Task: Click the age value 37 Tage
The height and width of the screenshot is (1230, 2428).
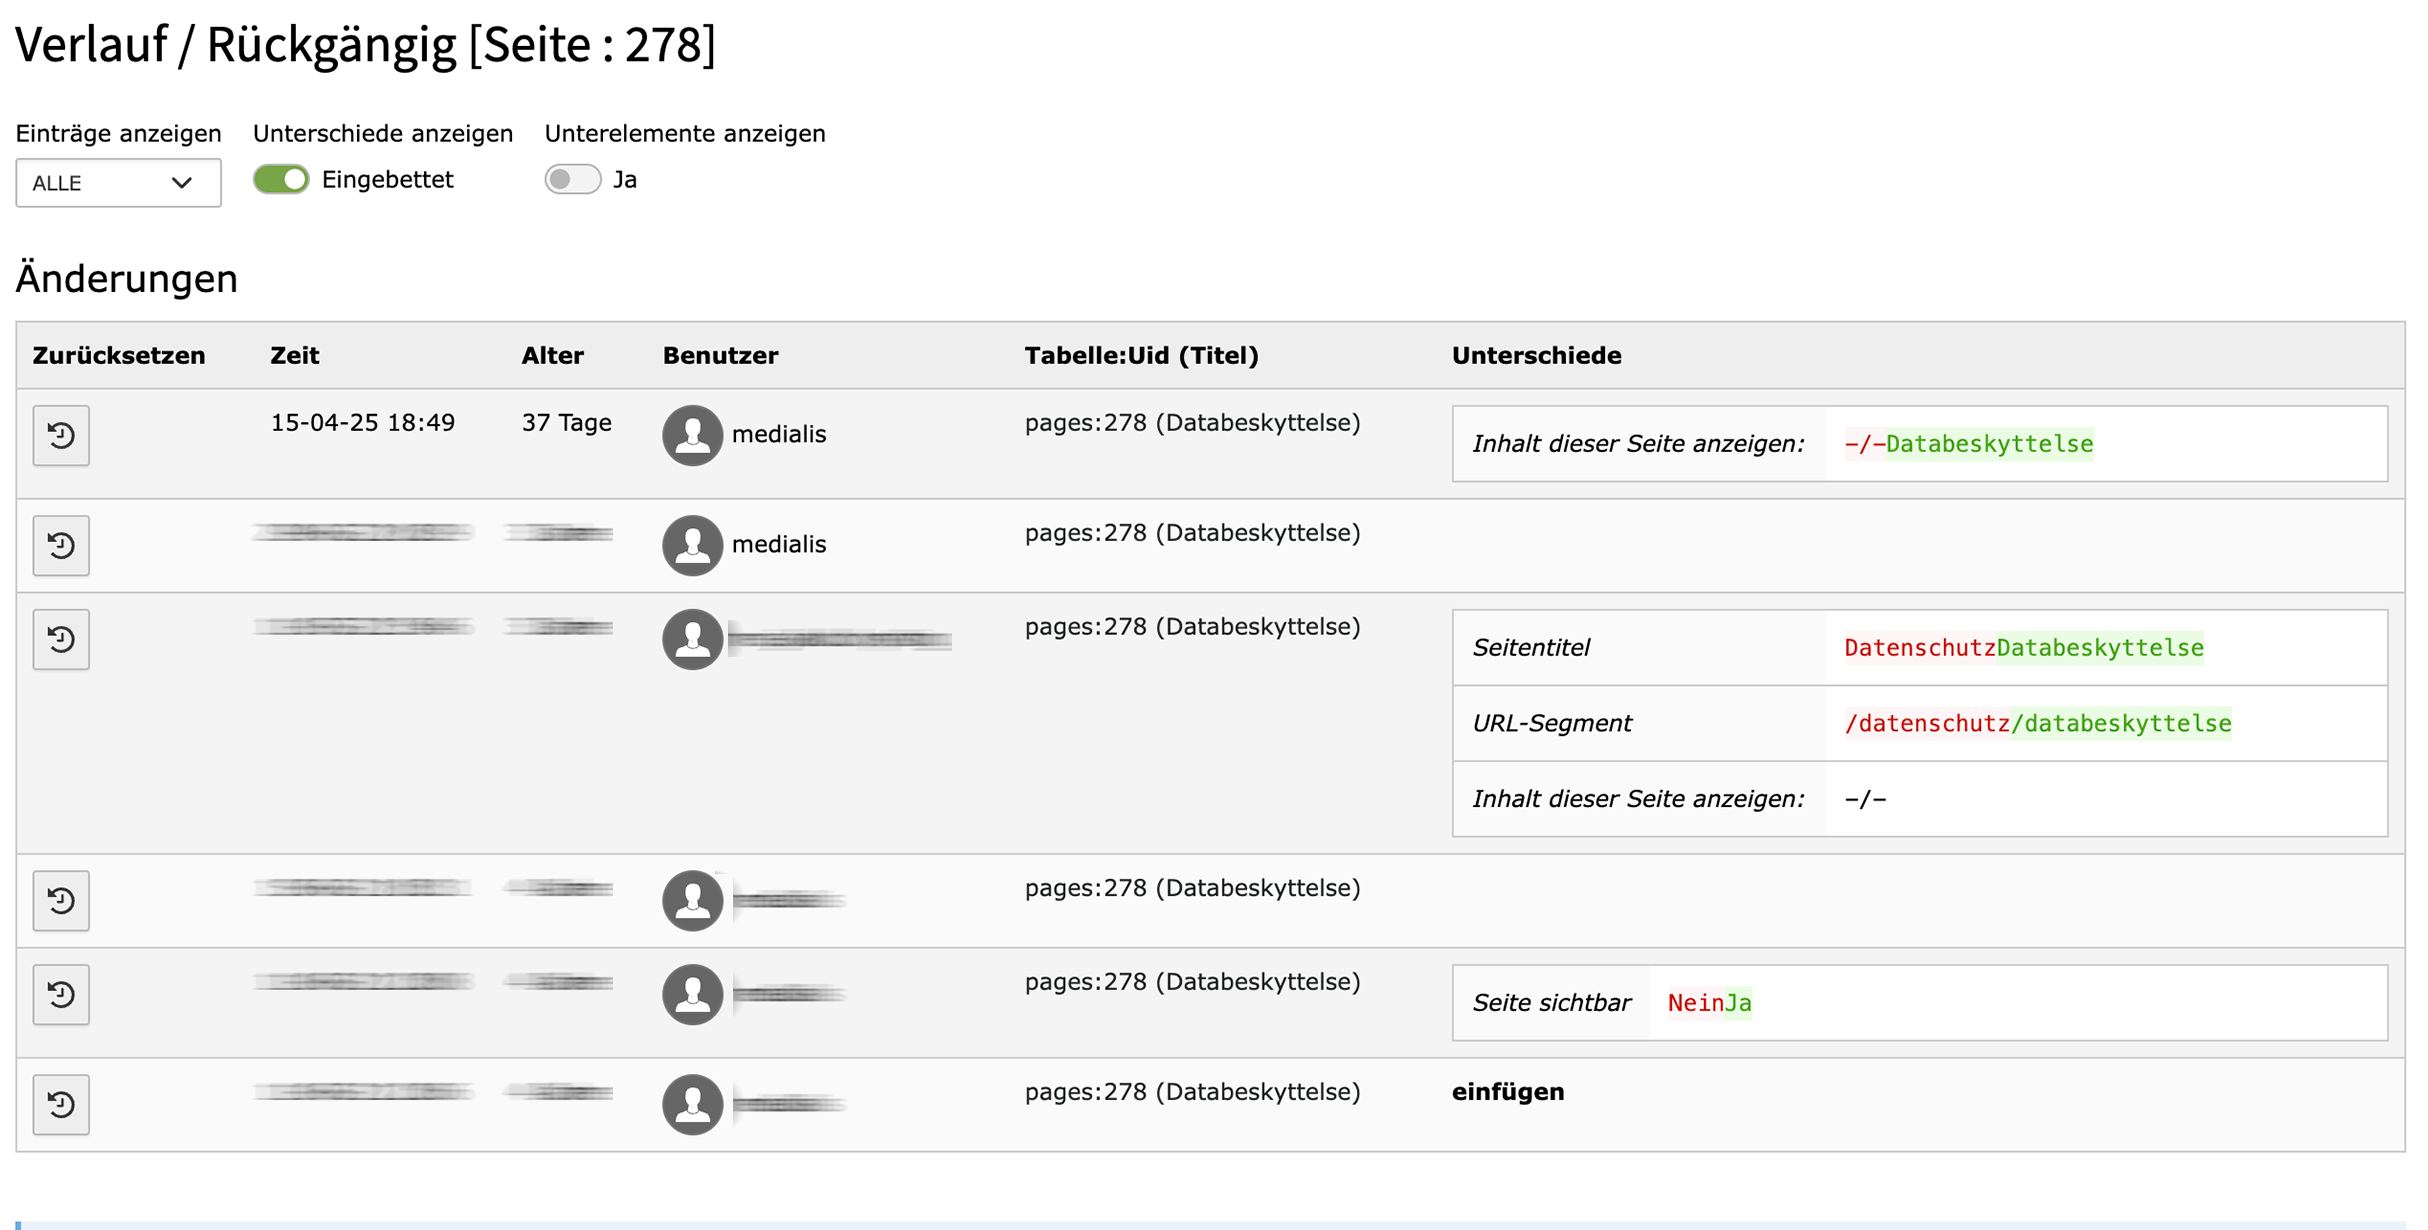Action: tap(566, 423)
